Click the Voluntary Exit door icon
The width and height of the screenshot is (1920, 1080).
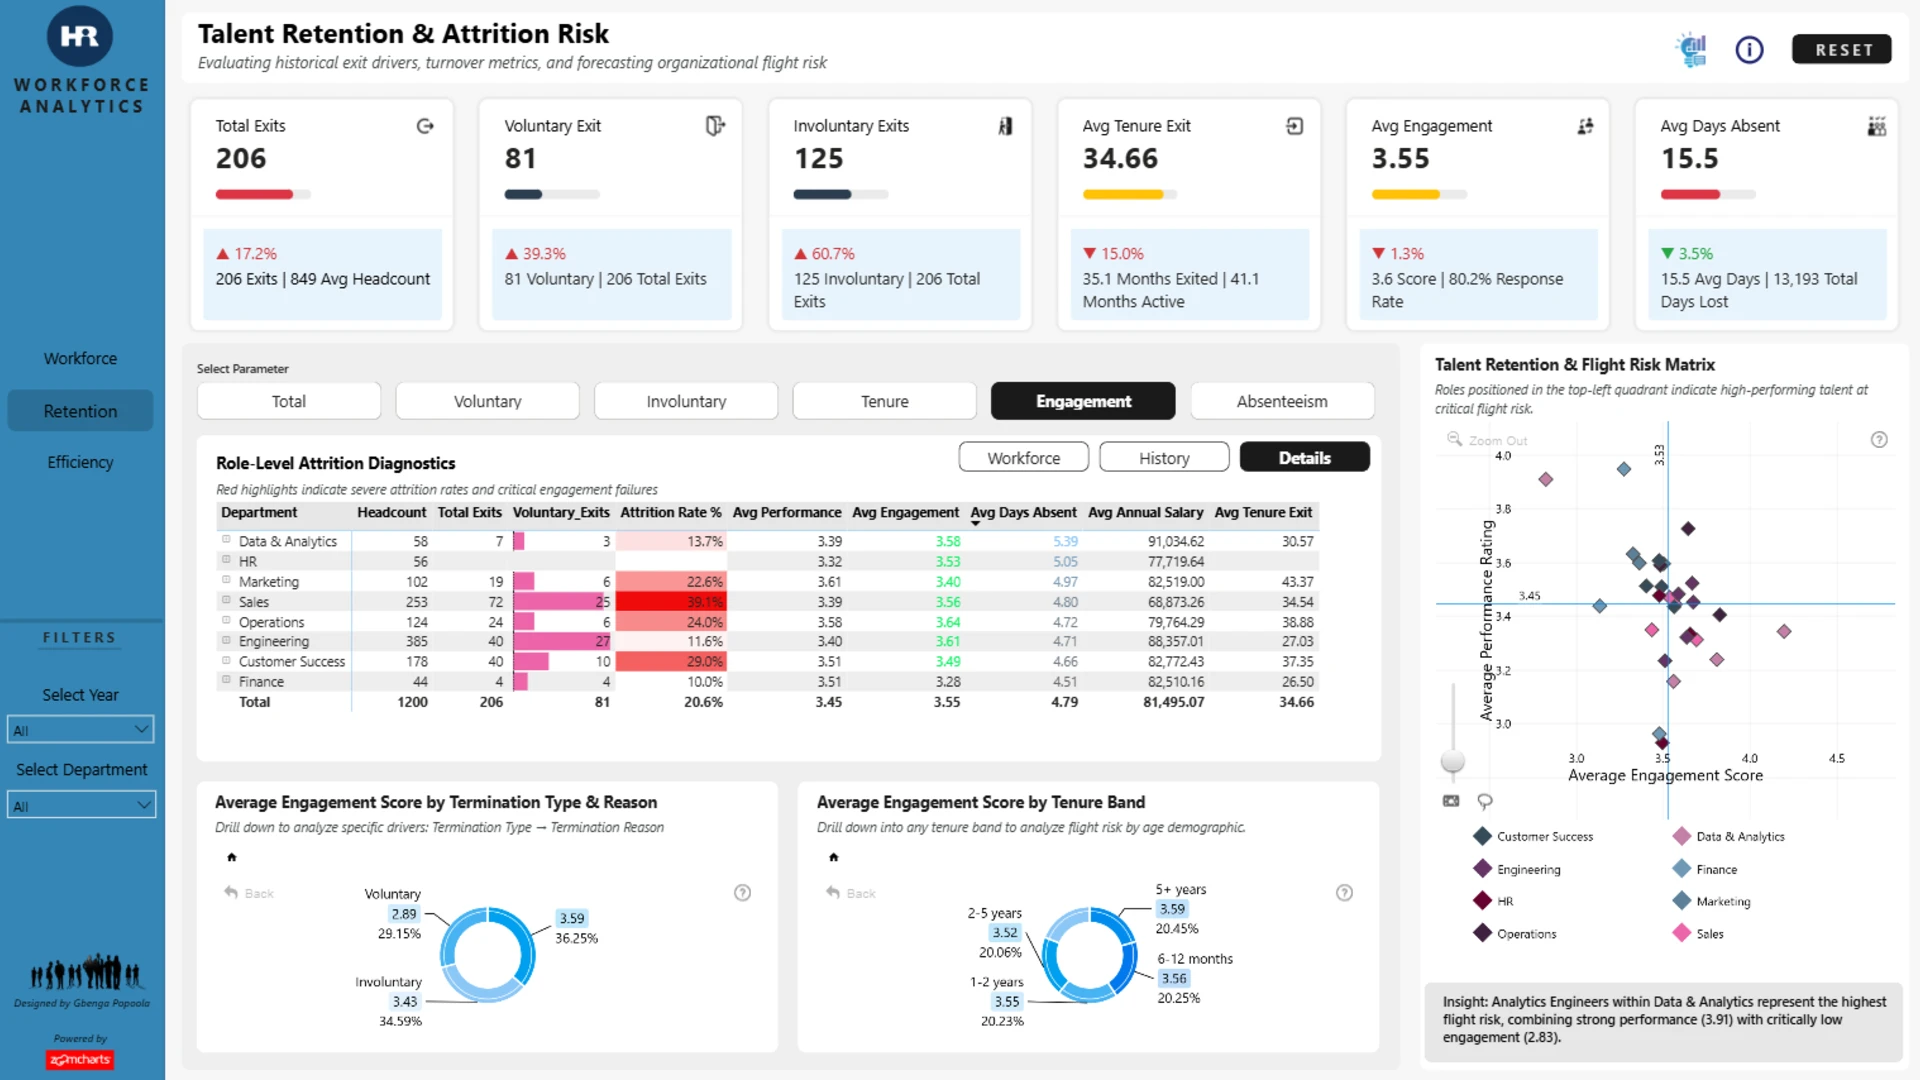click(714, 126)
